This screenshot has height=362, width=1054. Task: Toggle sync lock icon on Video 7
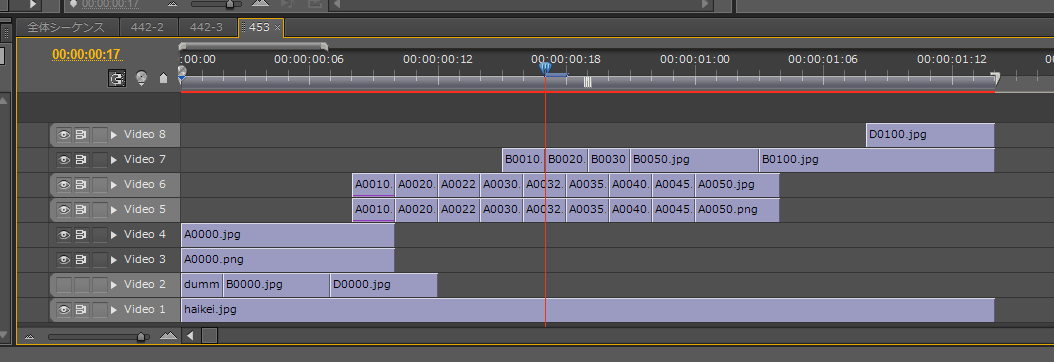(x=81, y=160)
